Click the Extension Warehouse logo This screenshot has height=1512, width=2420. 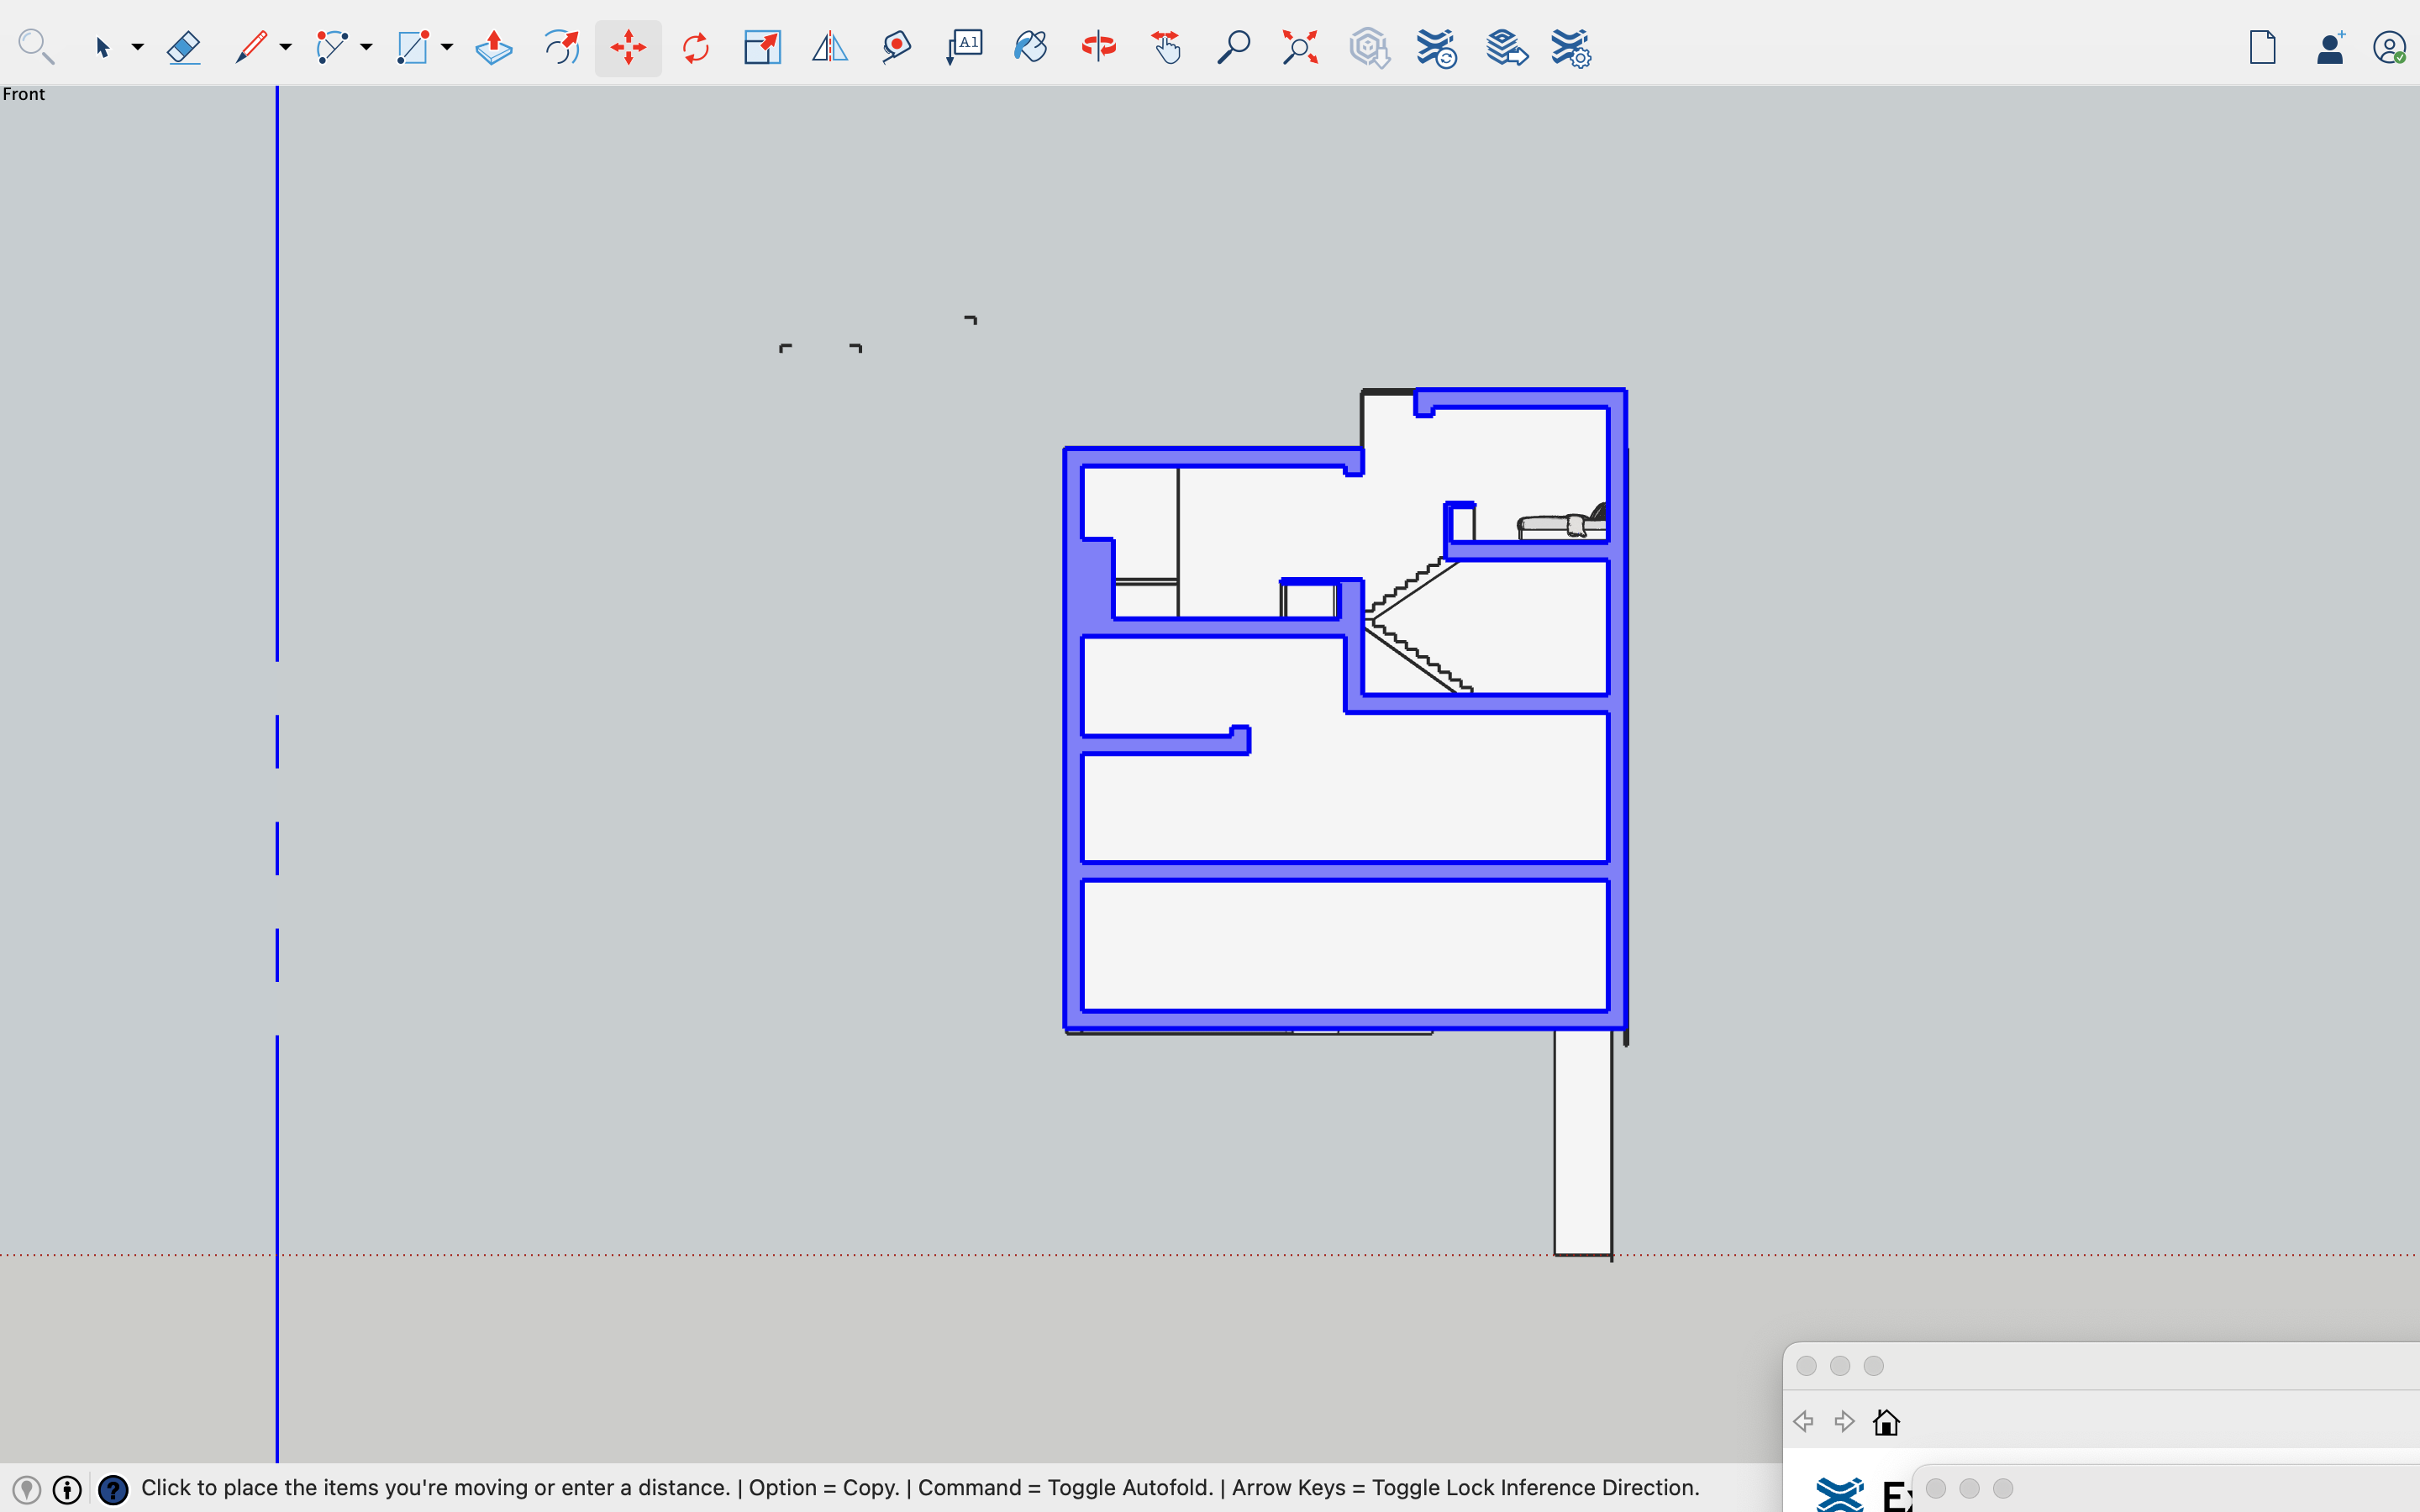click(x=1839, y=1494)
